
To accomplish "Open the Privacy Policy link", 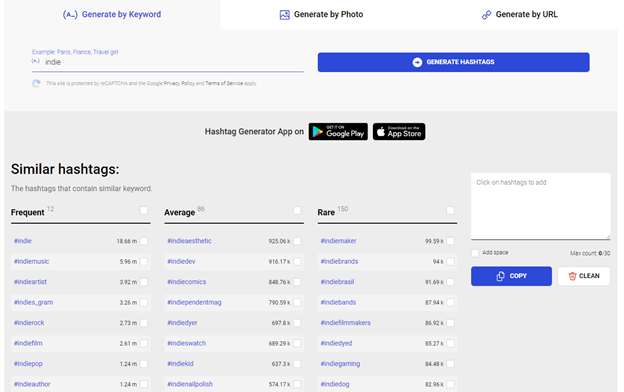I will tap(179, 84).
